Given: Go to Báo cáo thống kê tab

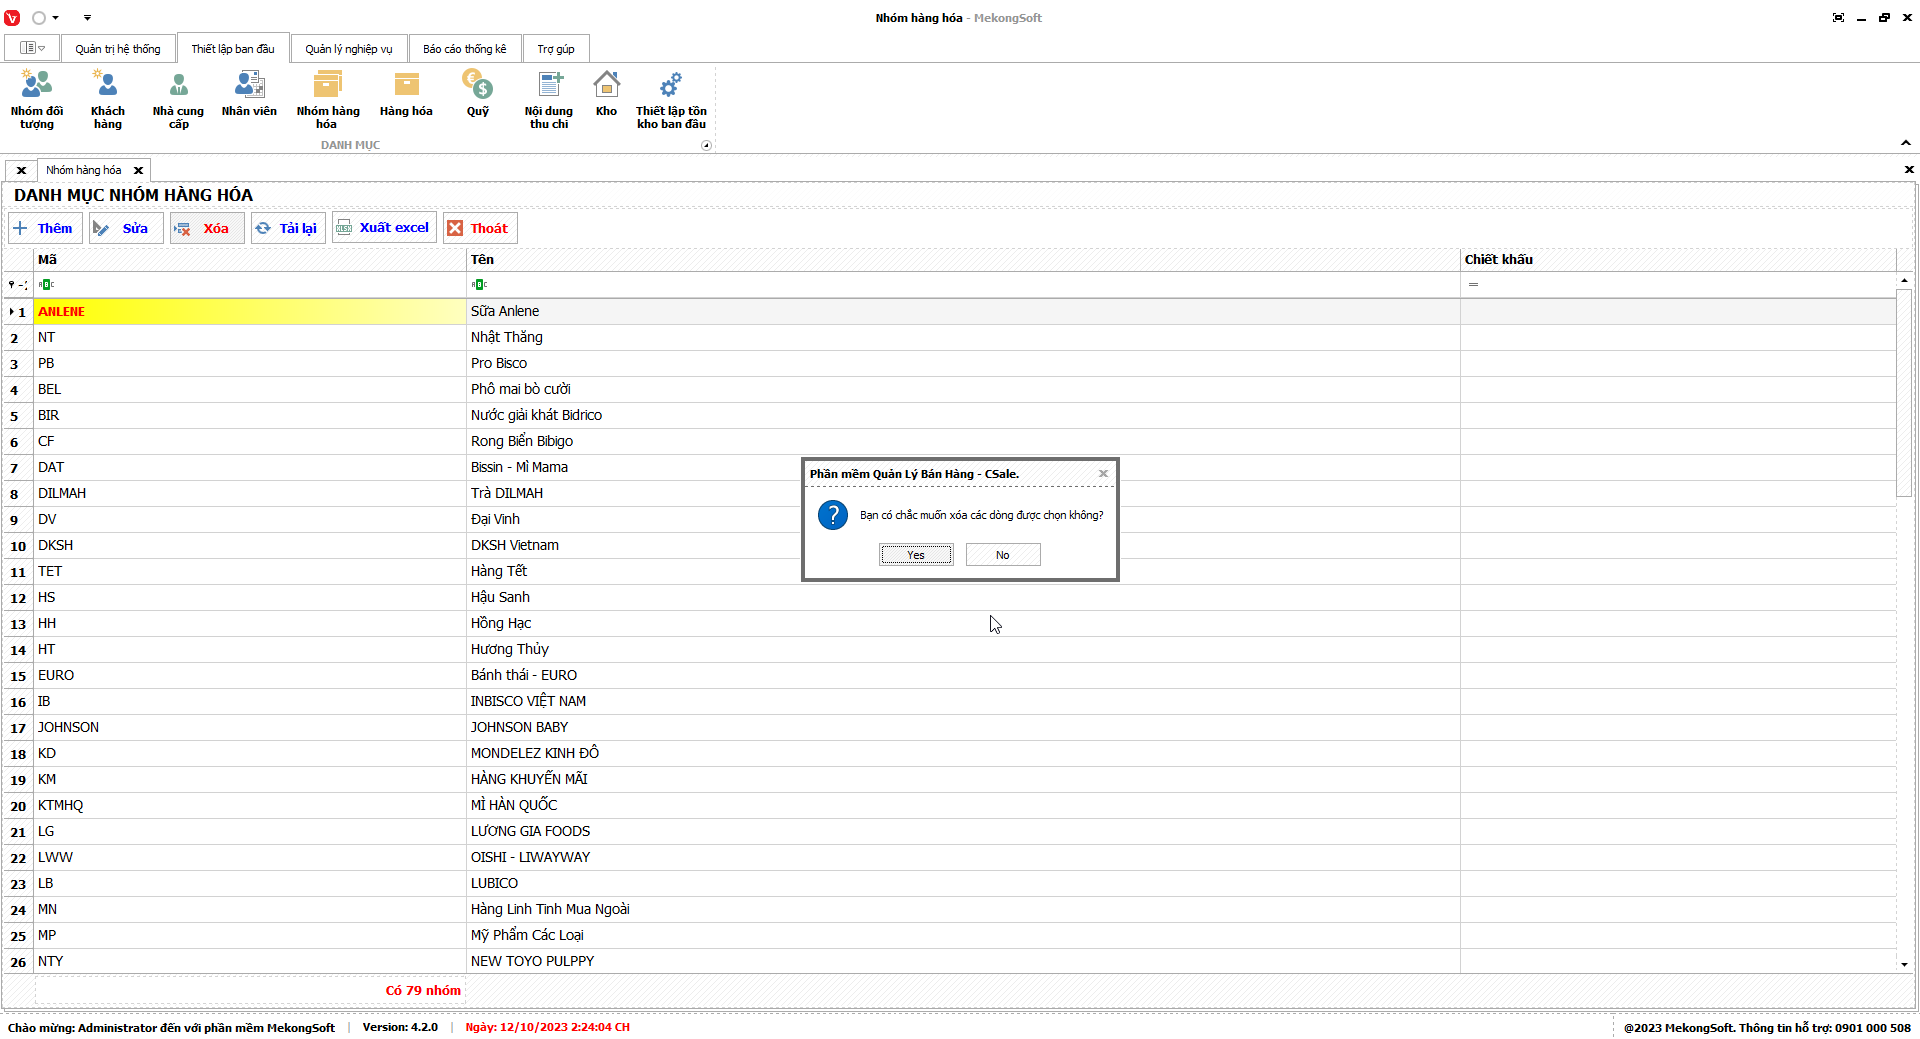Looking at the screenshot, I should 465,49.
